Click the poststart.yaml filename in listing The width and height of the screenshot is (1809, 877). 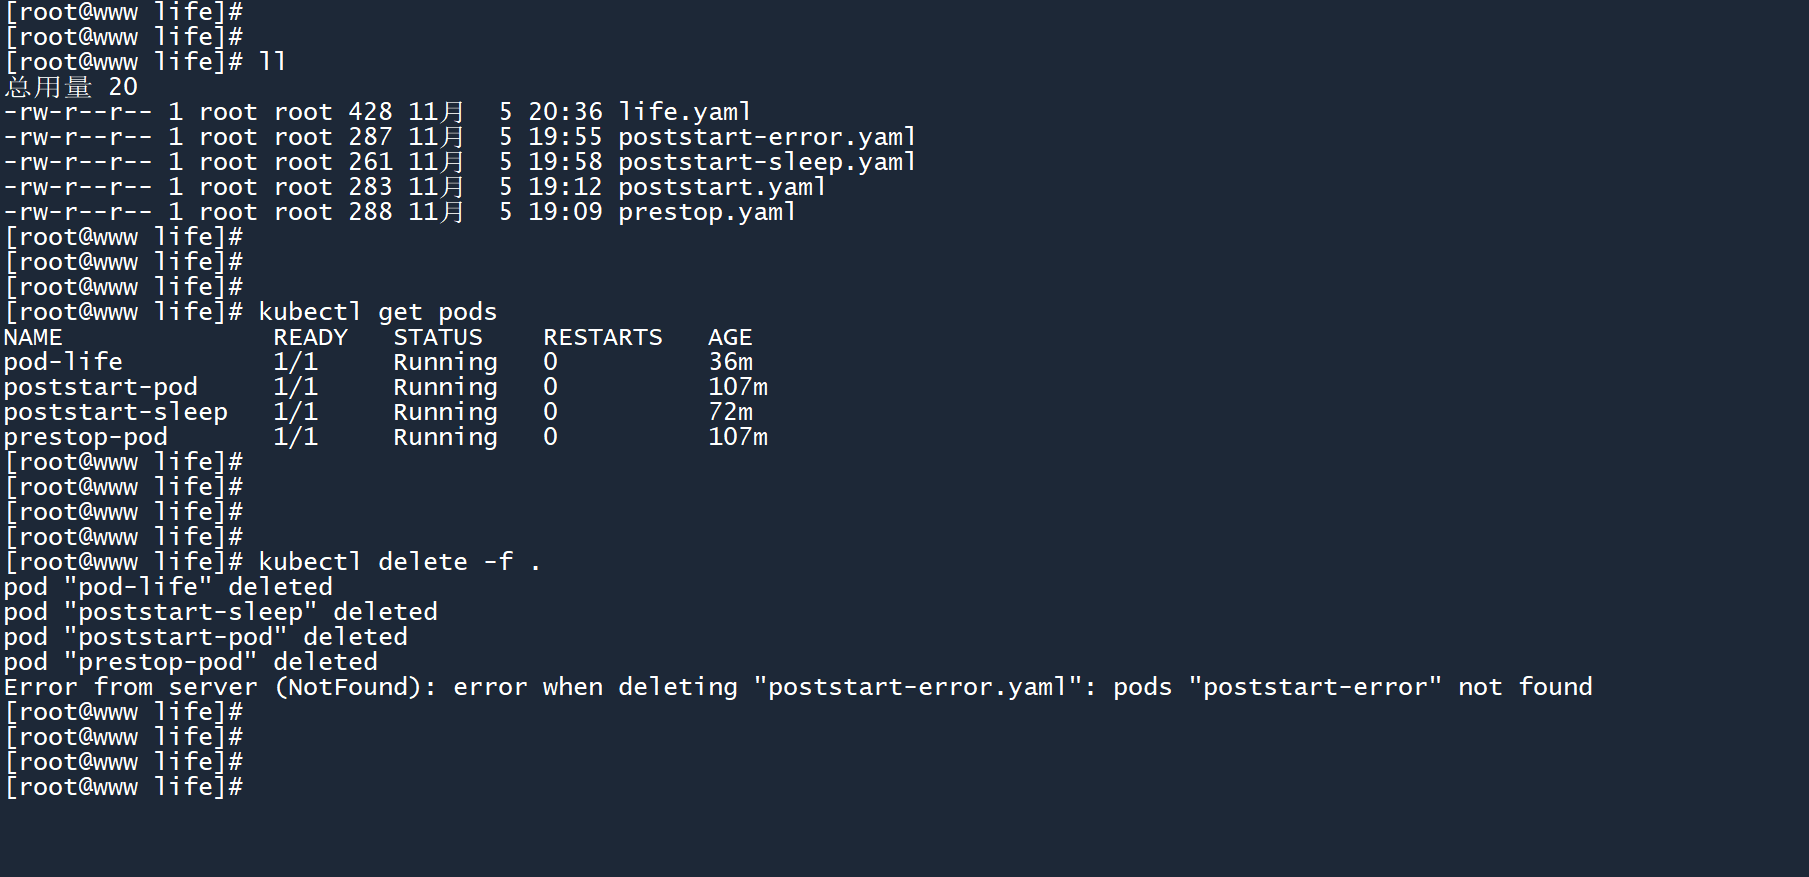pos(721,187)
